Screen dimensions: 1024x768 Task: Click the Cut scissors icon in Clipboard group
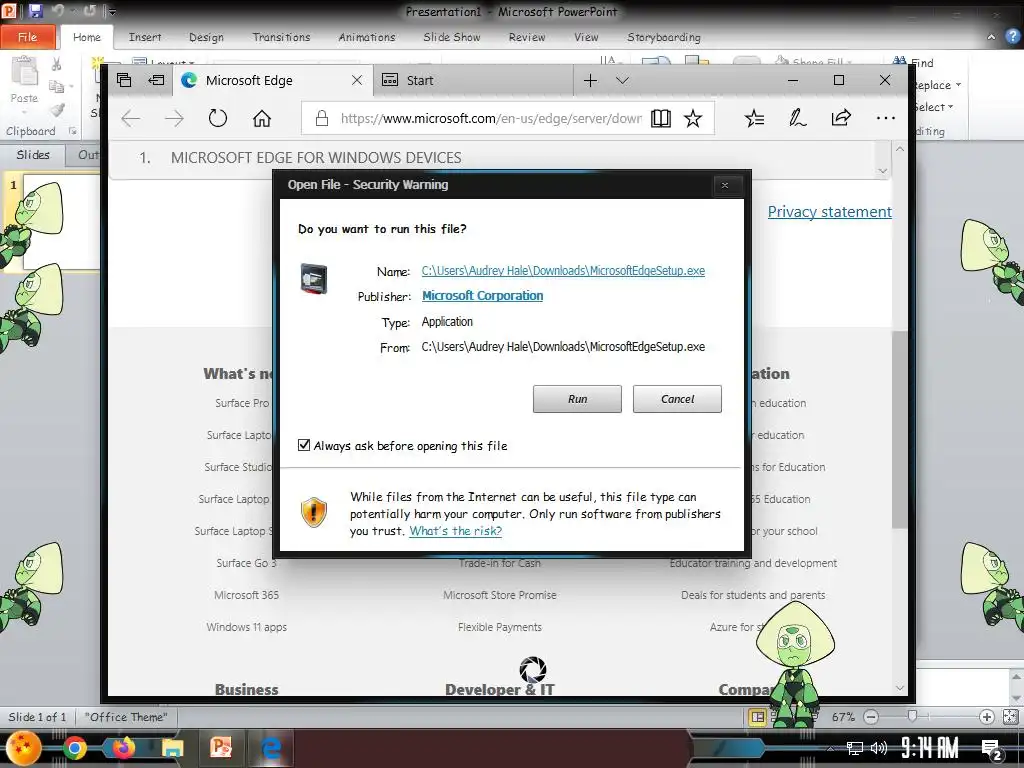click(x=57, y=64)
